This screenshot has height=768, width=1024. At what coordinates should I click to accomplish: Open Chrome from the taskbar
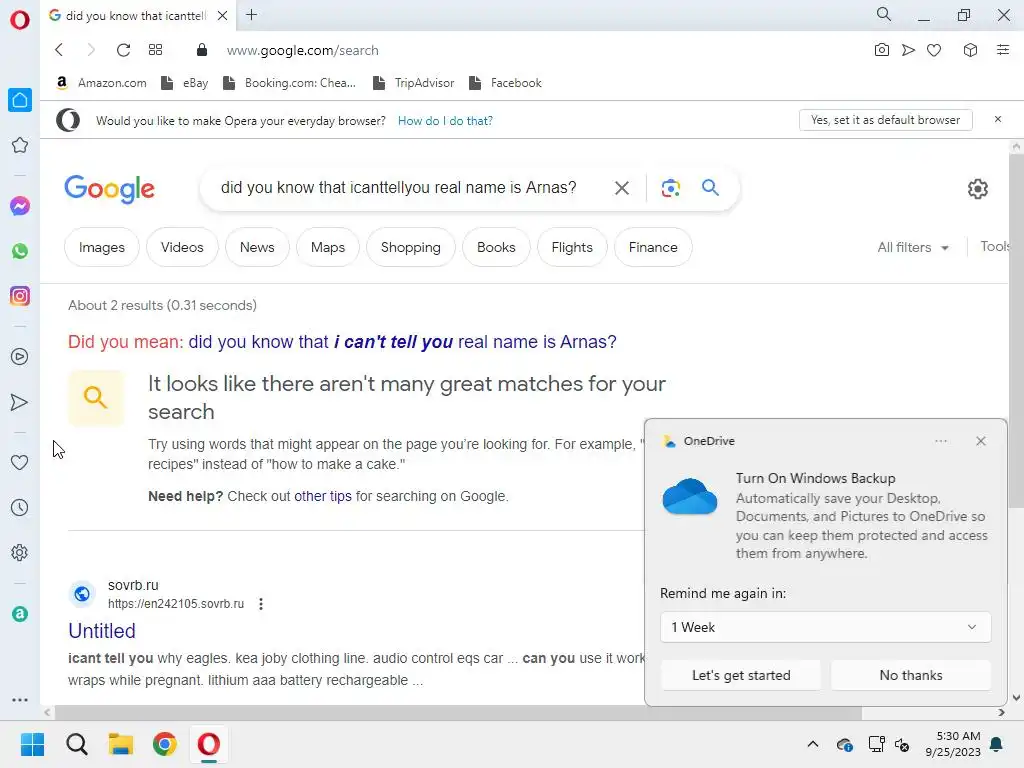[165, 744]
